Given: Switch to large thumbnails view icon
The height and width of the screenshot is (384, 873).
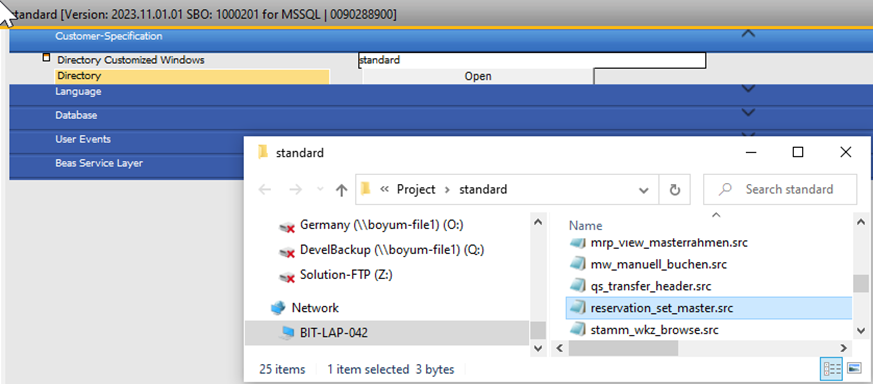Looking at the screenshot, I should 854,368.
